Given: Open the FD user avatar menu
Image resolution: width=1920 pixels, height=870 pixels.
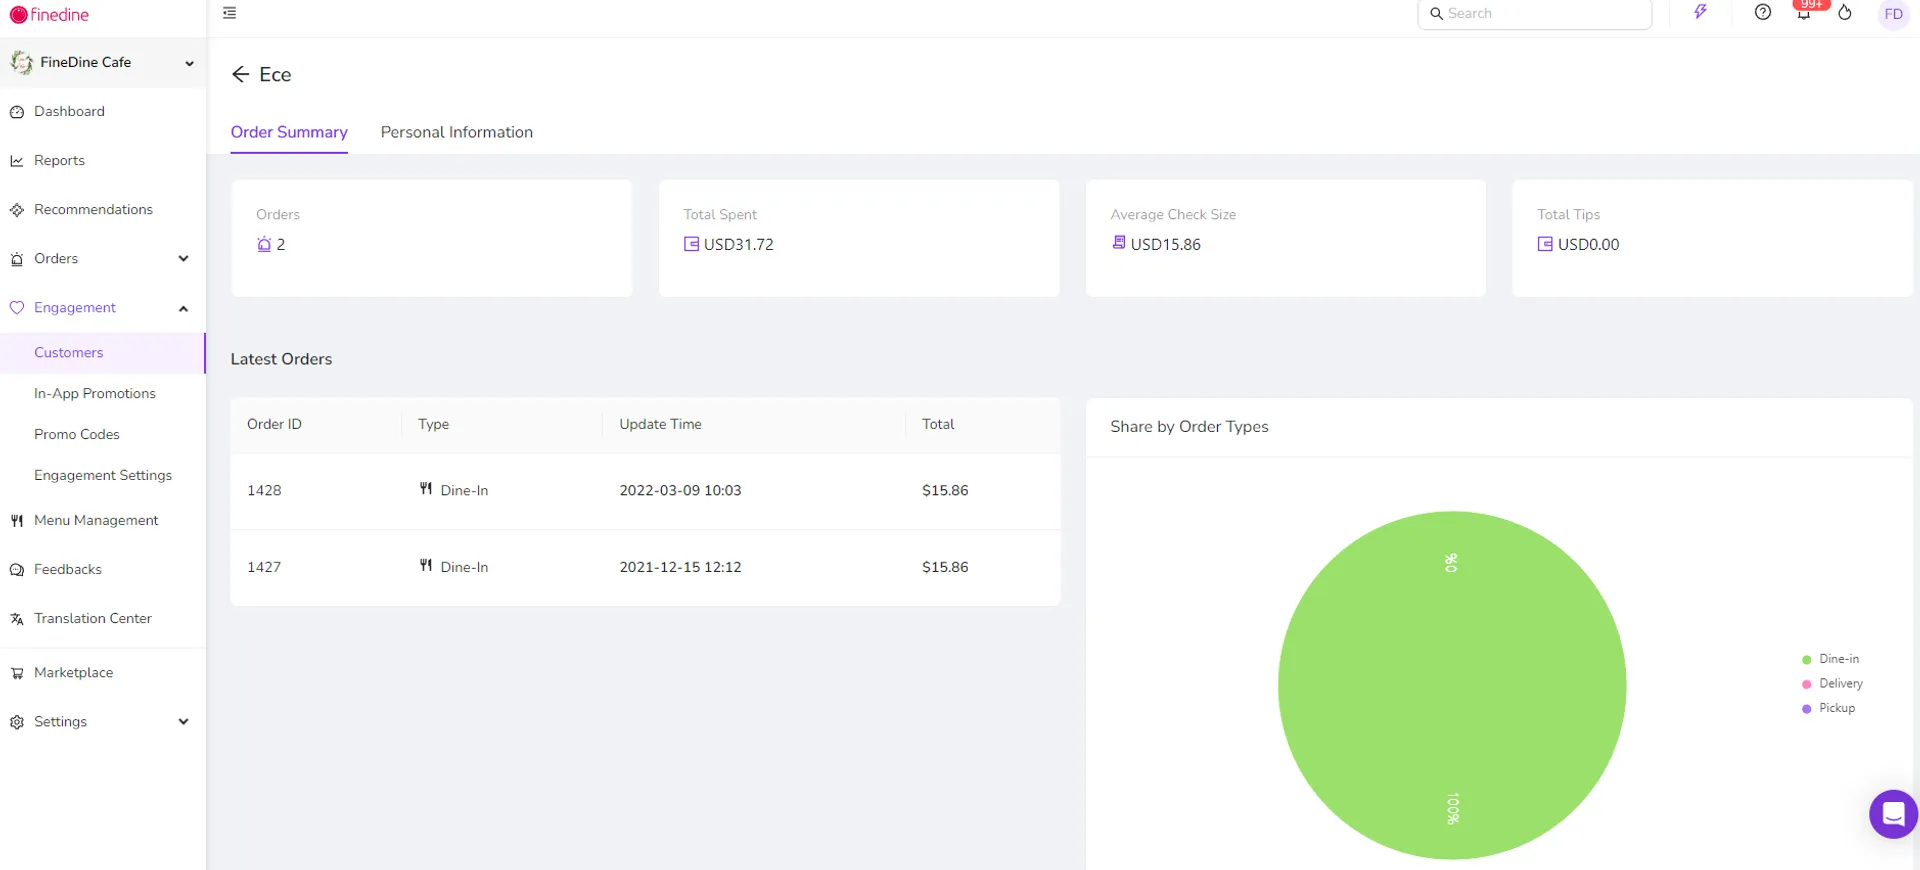Looking at the screenshot, I should click(1893, 14).
